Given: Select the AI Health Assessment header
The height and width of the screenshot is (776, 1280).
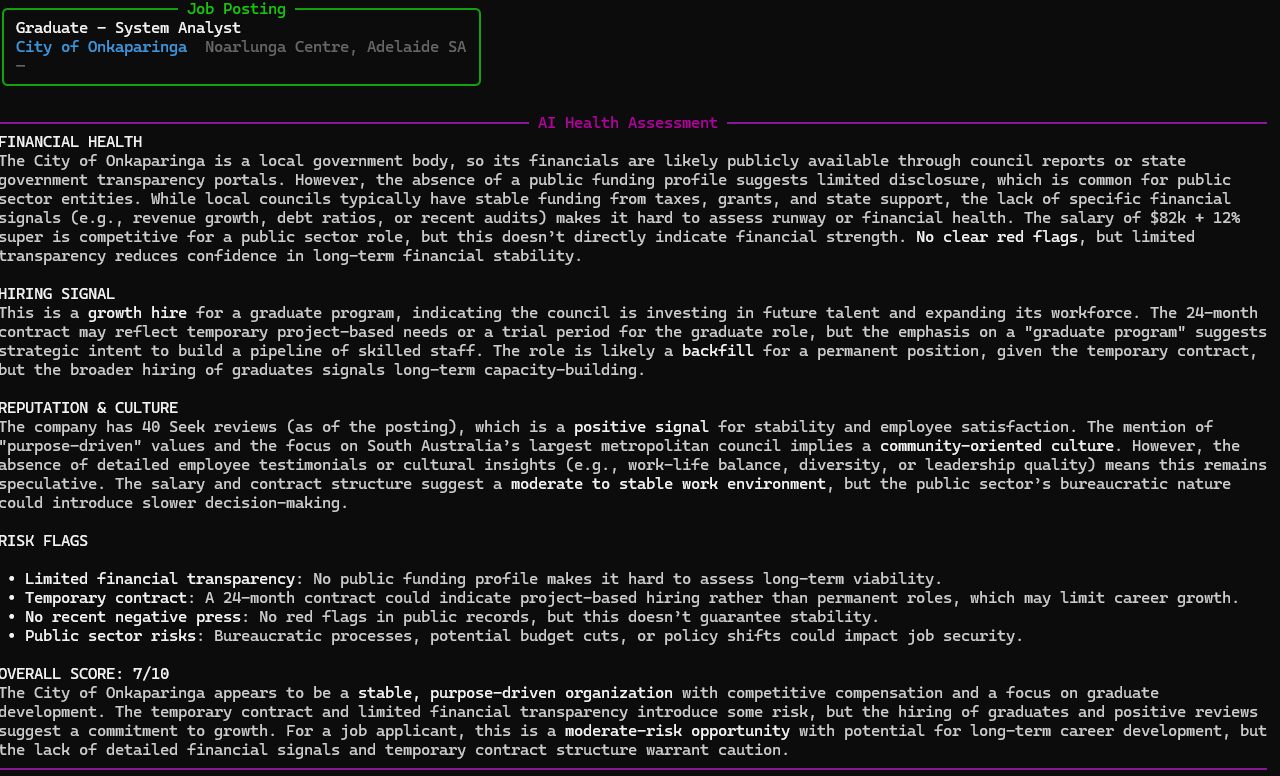Looking at the screenshot, I should pos(628,122).
